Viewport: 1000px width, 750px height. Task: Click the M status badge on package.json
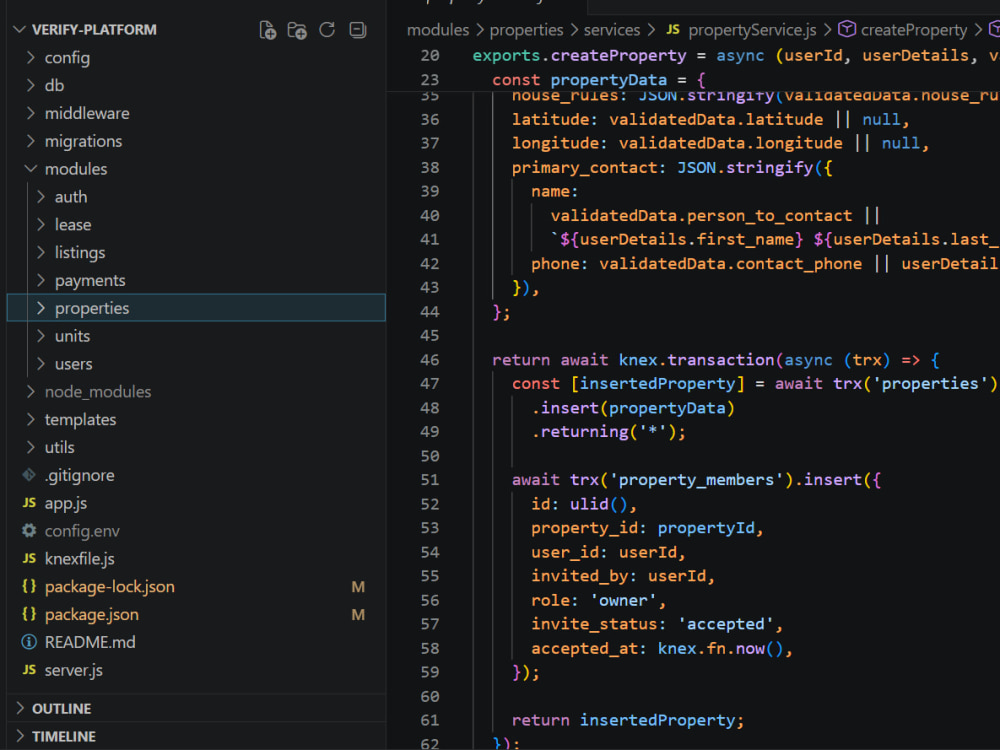click(358, 615)
